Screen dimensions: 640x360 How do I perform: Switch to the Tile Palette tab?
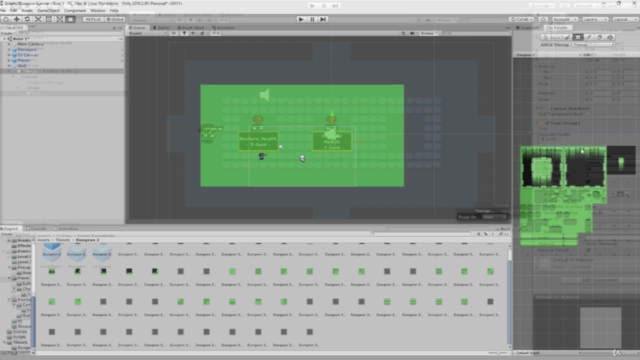(557, 28)
